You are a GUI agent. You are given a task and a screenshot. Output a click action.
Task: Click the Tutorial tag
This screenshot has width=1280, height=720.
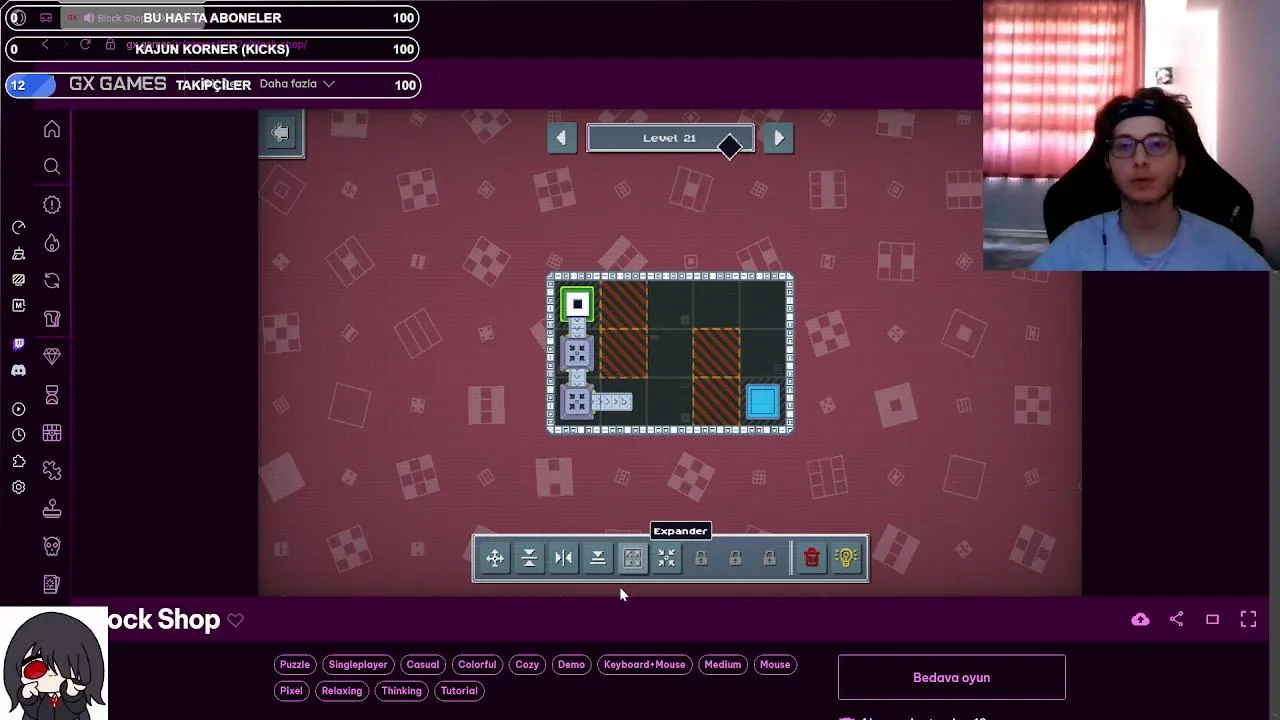(459, 690)
